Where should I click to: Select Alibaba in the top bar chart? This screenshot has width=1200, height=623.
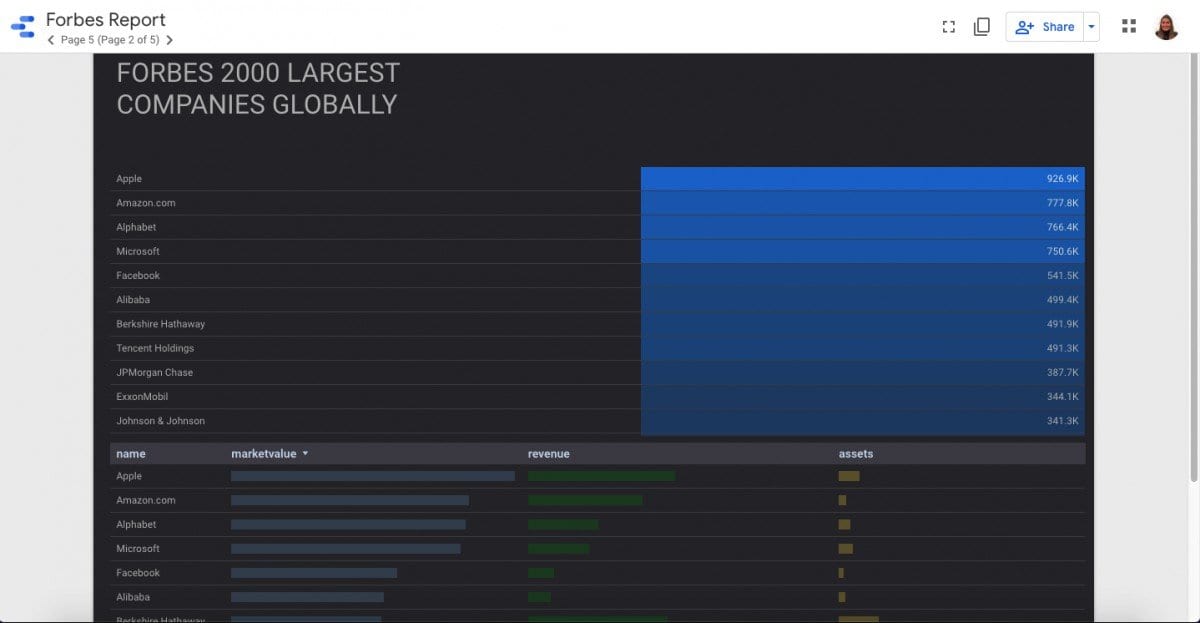click(x=133, y=300)
